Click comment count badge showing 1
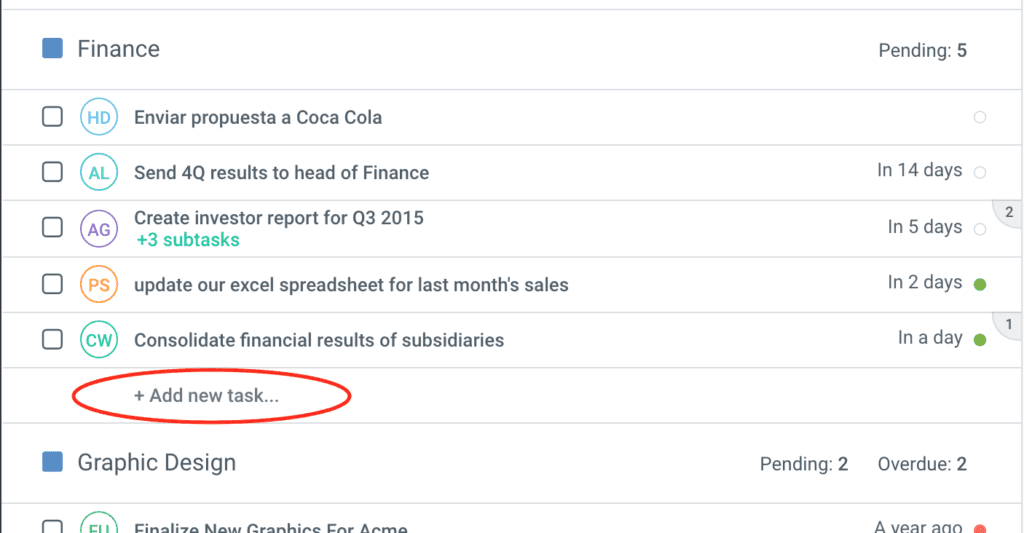The height and width of the screenshot is (533, 1024). click(1008, 324)
